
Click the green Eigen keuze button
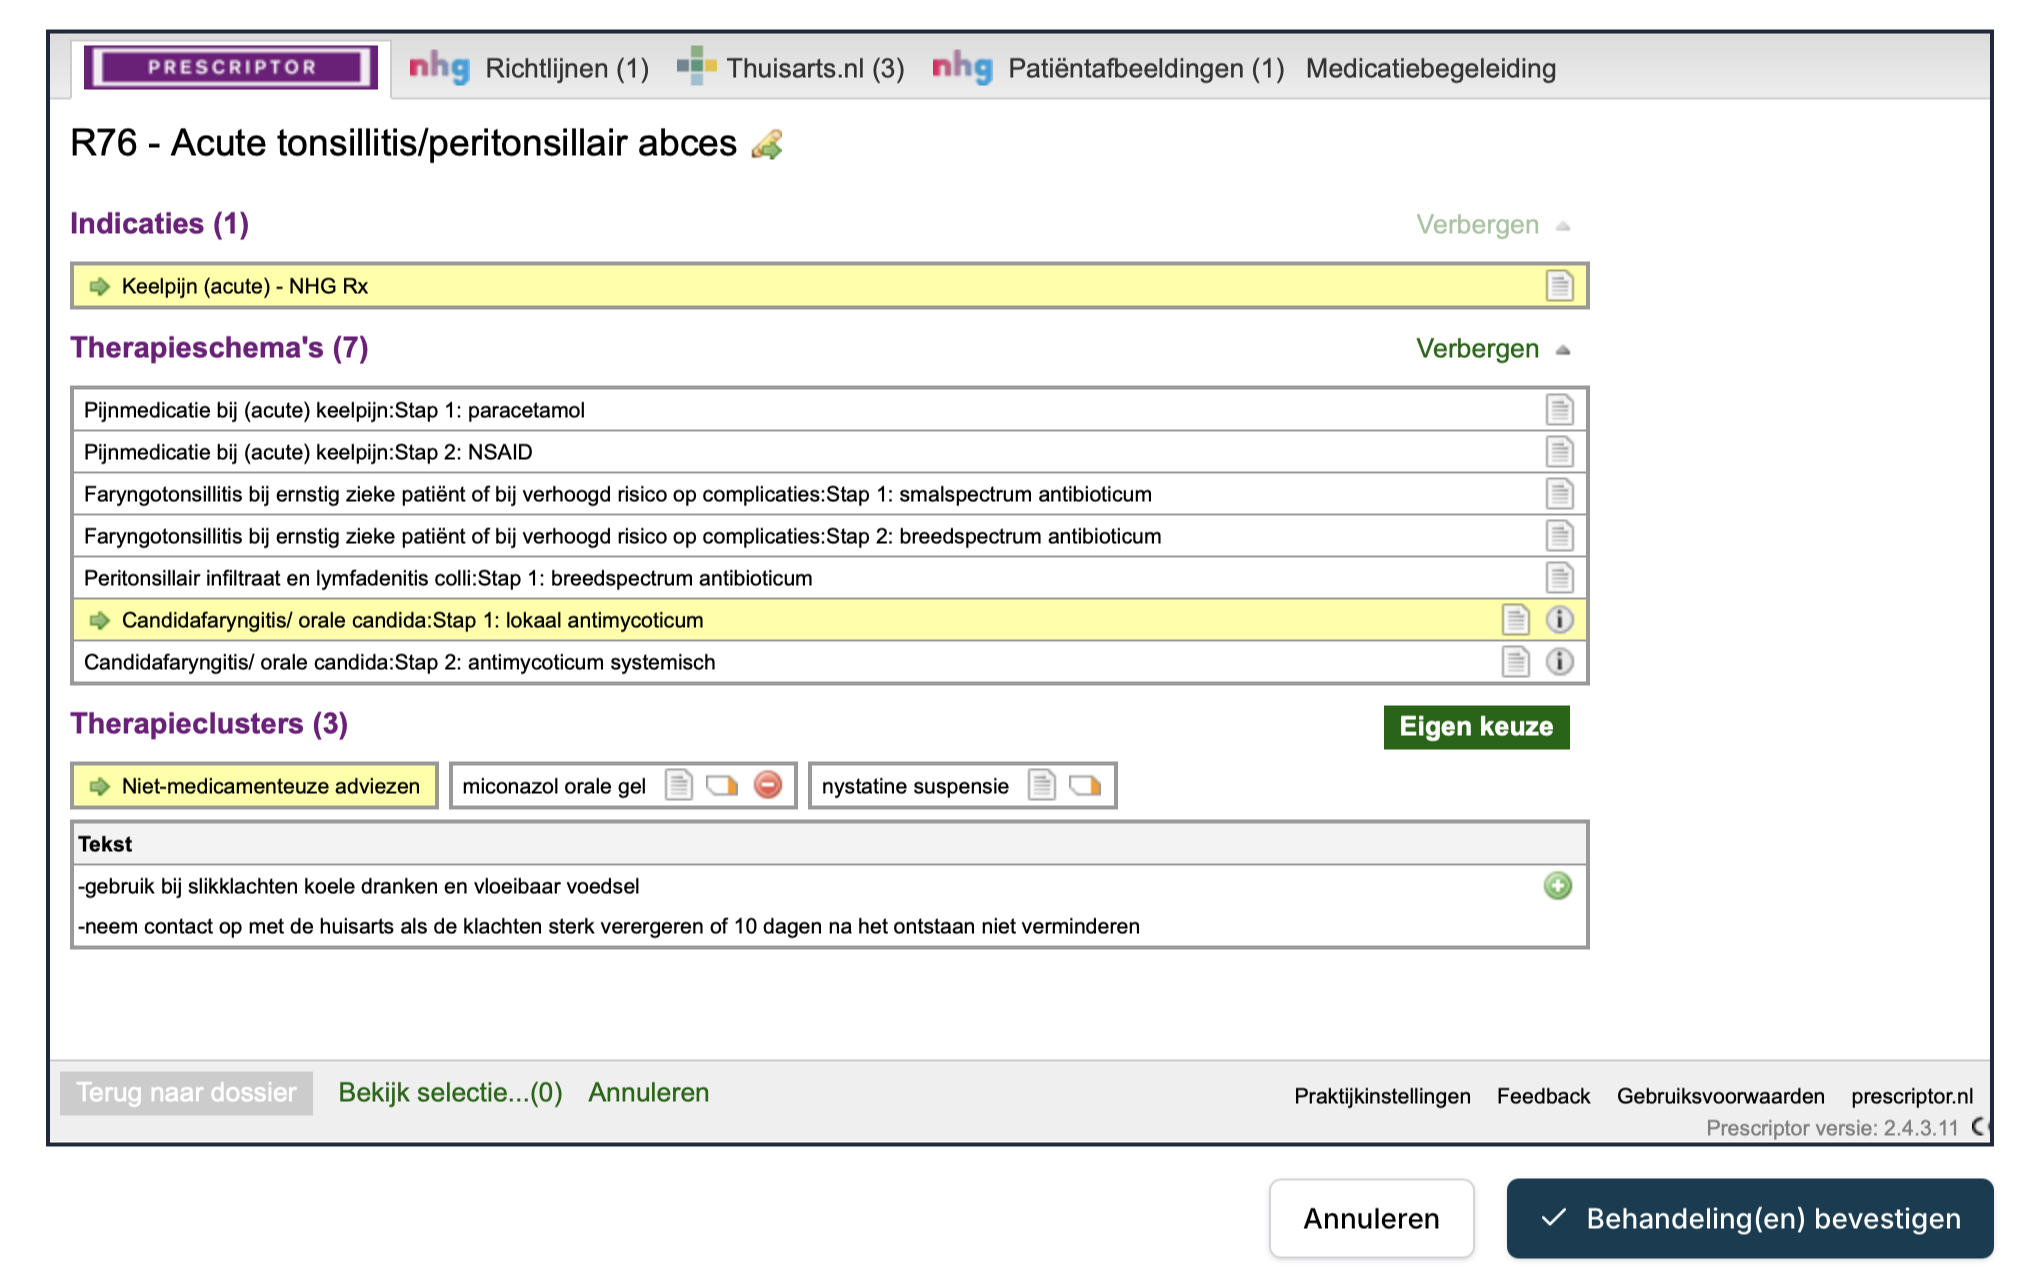coord(1476,727)
